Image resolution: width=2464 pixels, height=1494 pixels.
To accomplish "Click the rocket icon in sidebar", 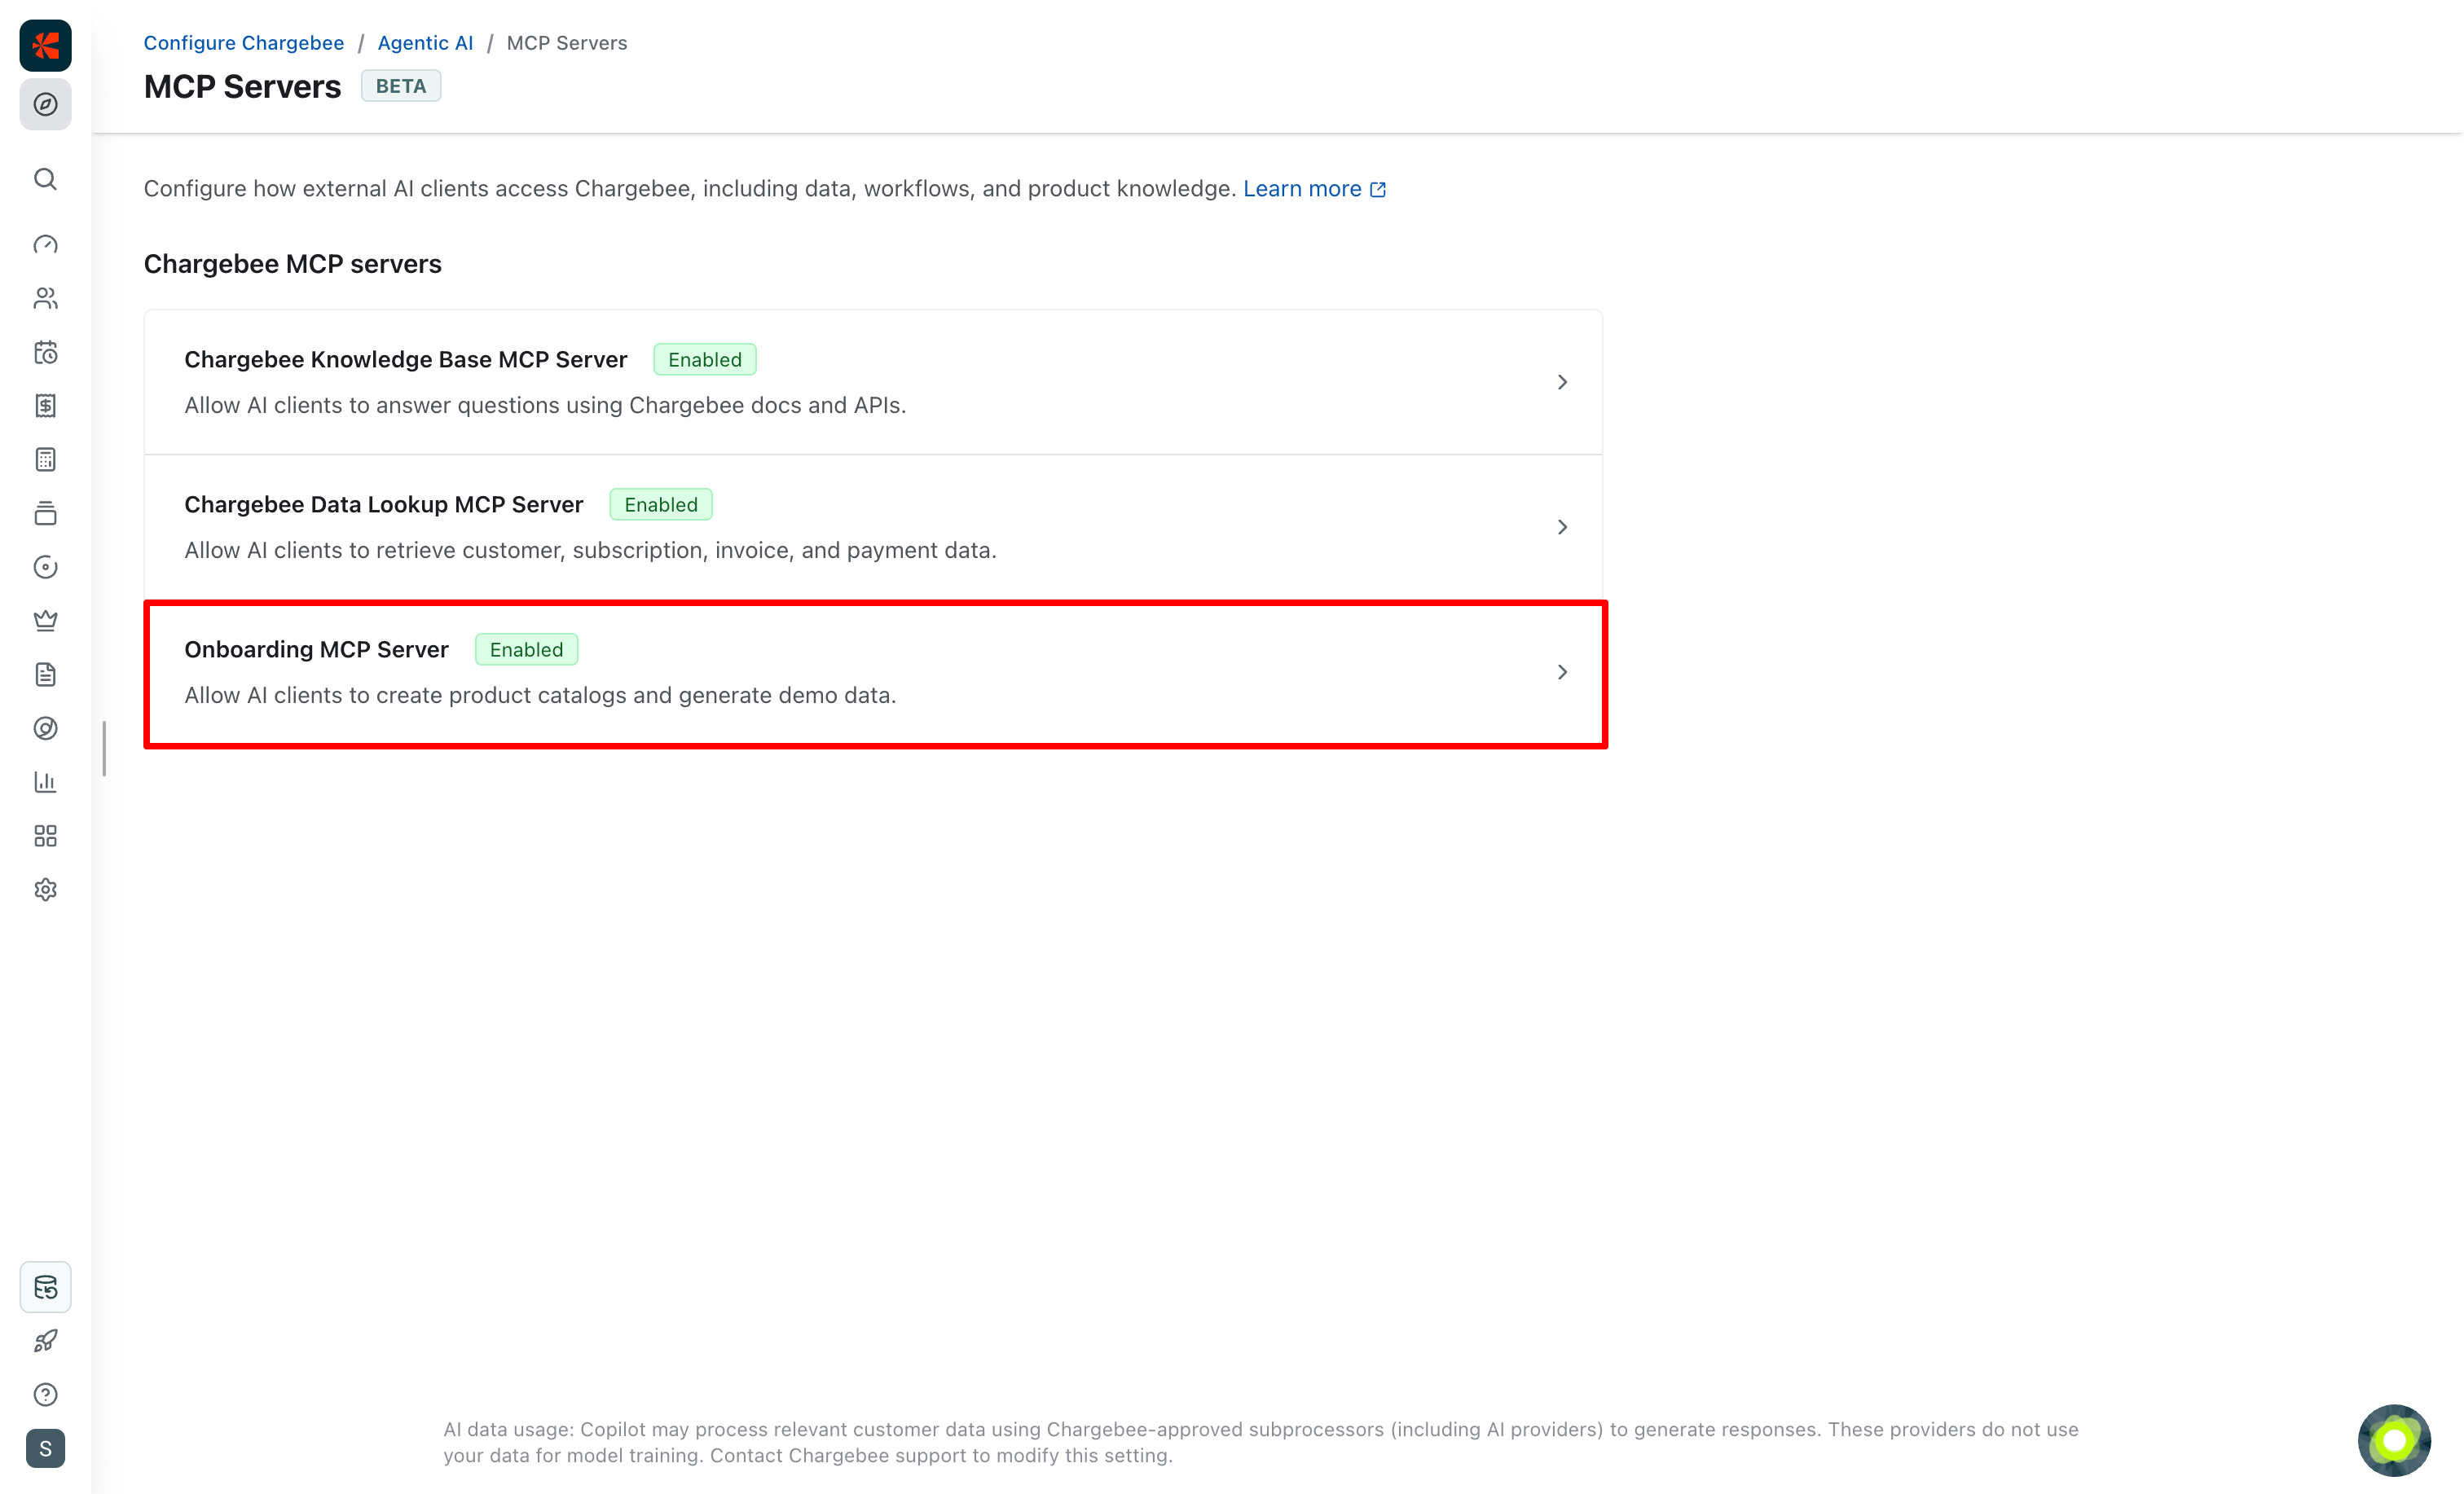I will click(x=45, y=1341).
